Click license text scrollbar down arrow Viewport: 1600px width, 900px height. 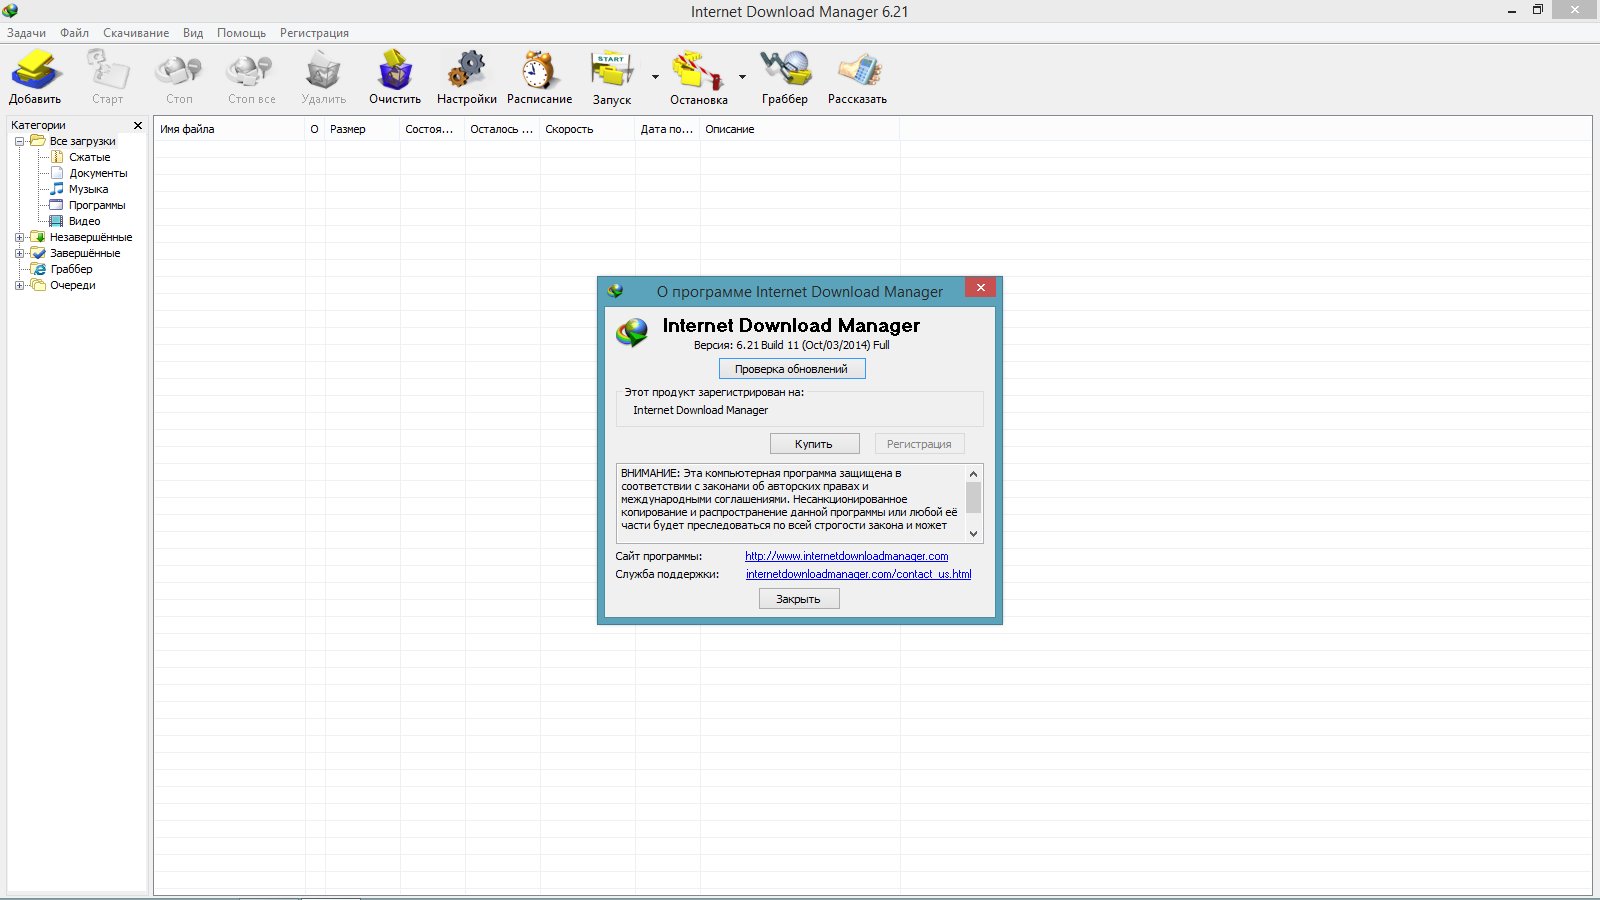tap(973, 534)
